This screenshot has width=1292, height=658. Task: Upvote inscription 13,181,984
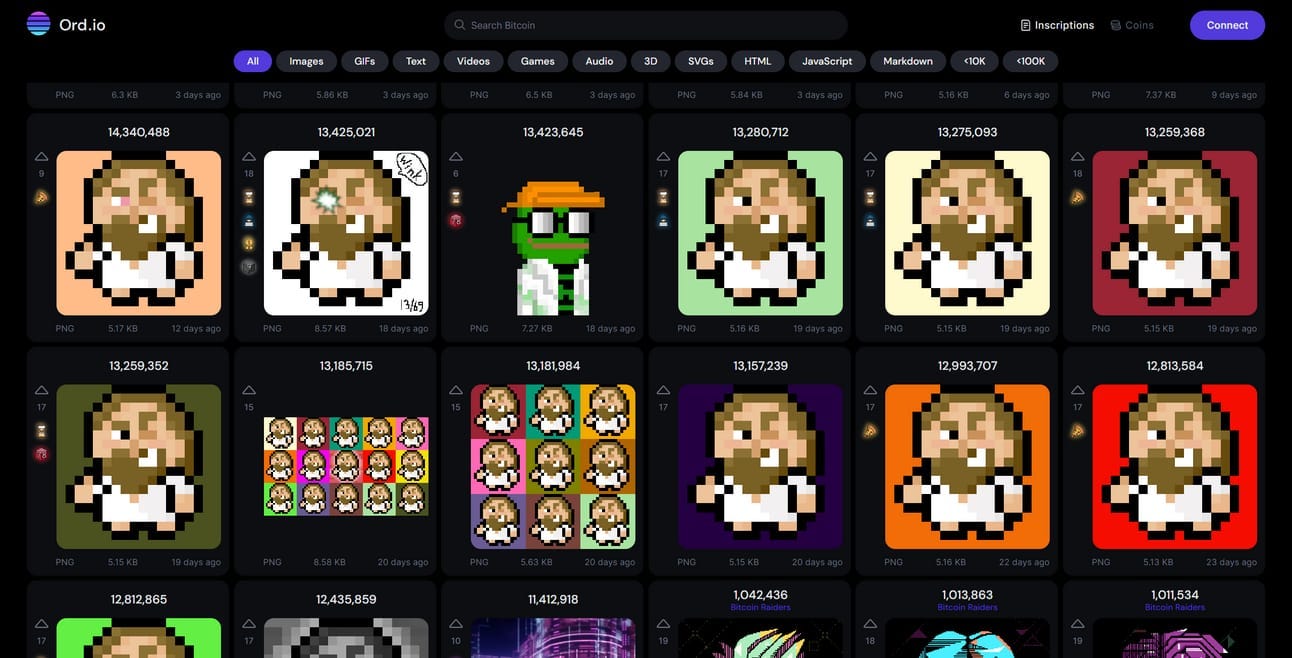click(x=456, y=391)
